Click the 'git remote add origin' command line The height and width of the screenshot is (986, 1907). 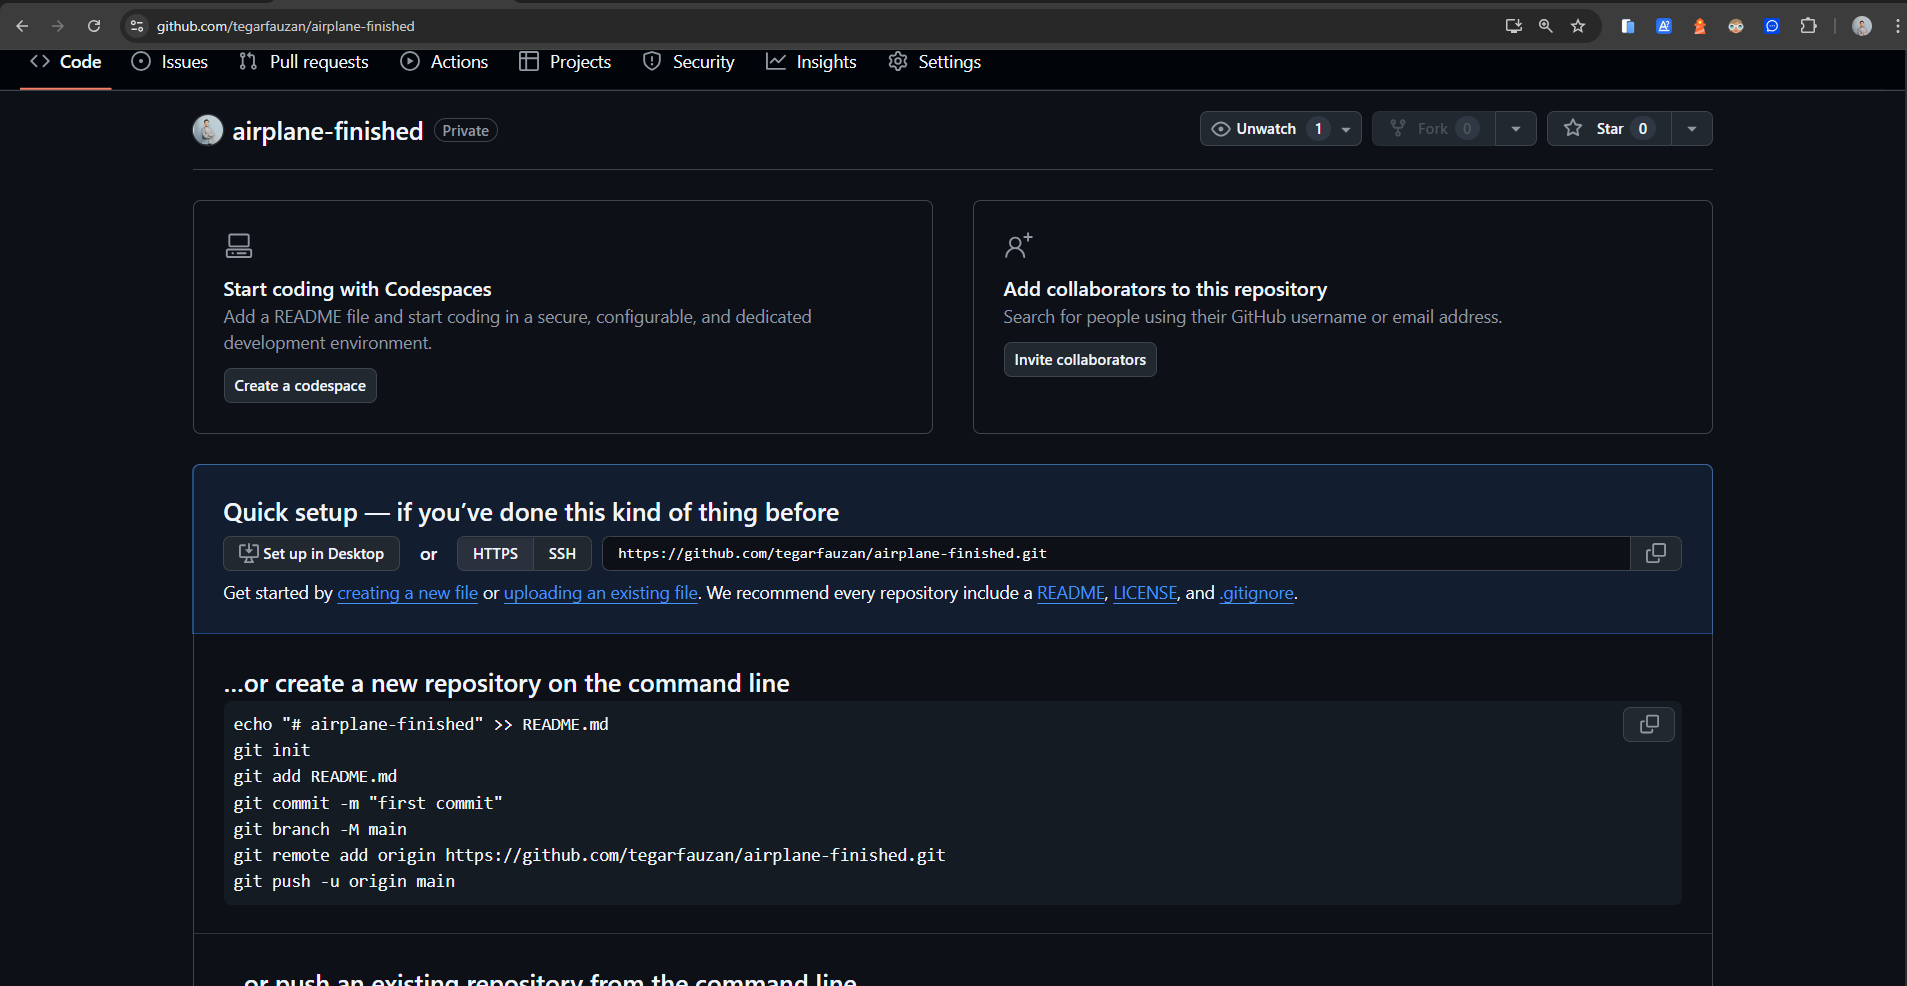click(x=589, y=855)
